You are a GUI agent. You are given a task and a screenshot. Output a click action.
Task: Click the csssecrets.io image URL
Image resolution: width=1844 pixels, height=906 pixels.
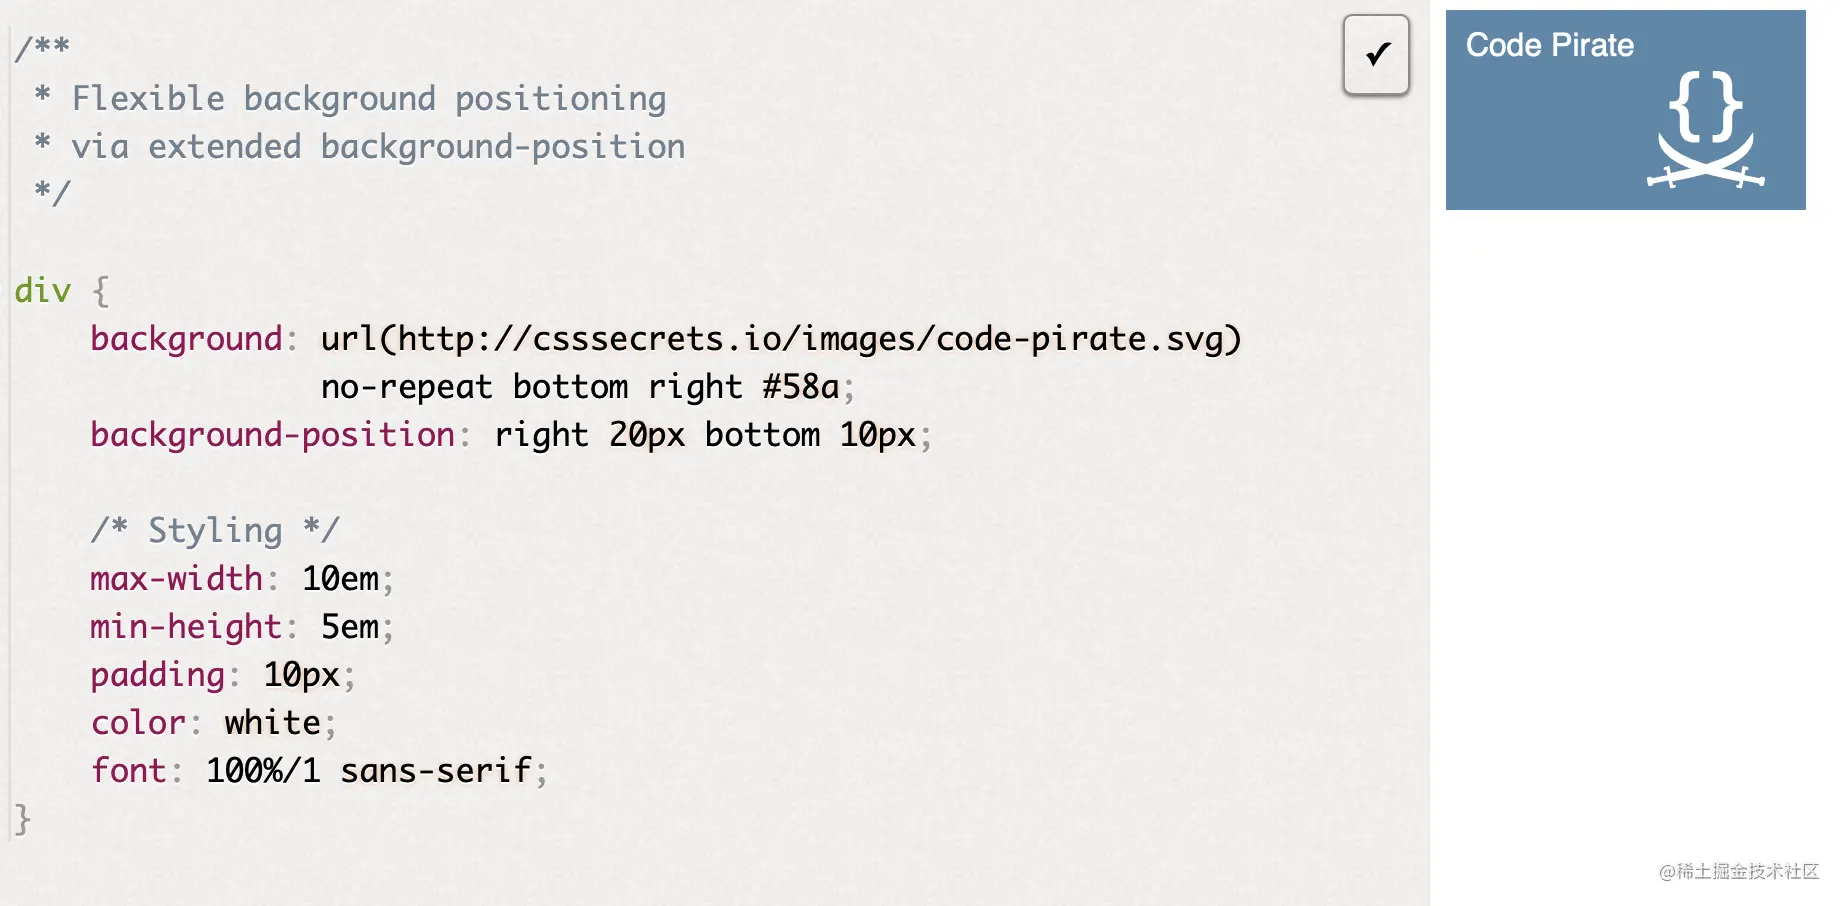point(781,339)
